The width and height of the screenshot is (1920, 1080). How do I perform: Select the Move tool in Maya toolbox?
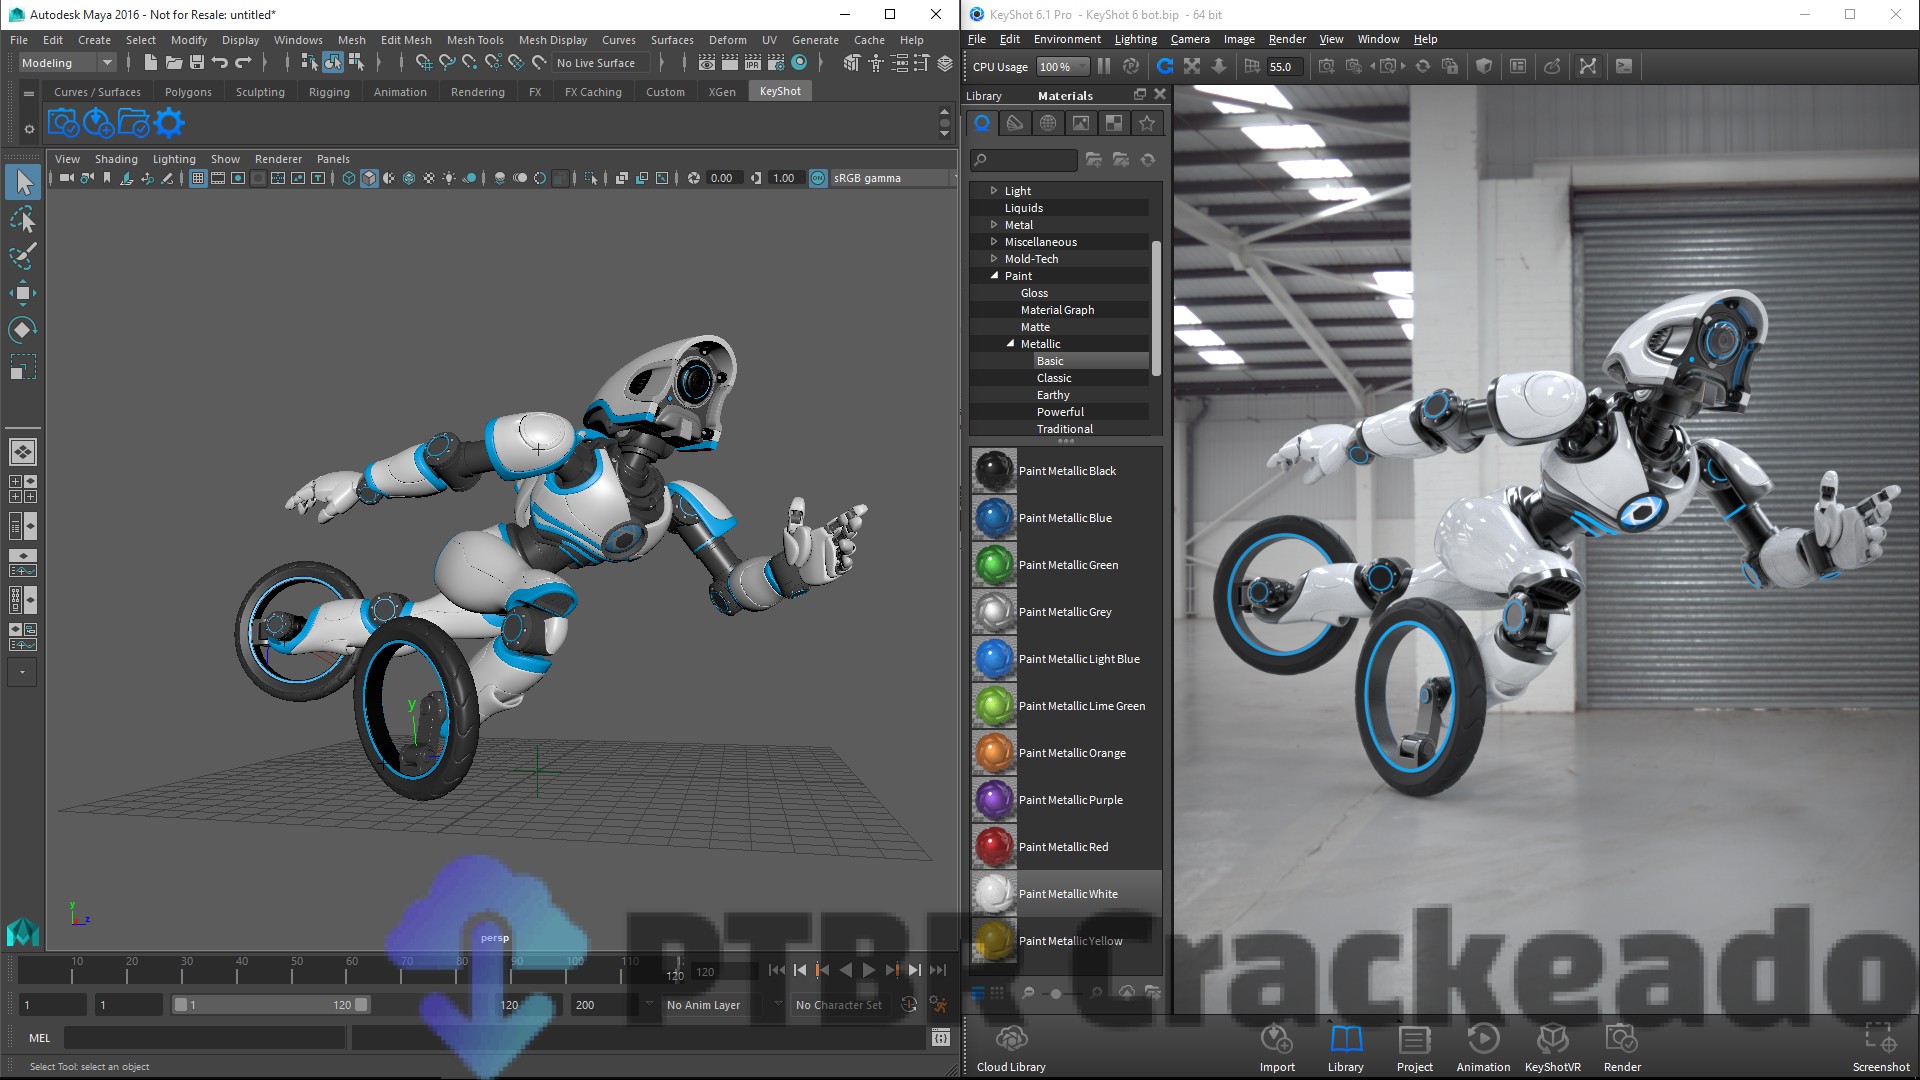(23, 293)
